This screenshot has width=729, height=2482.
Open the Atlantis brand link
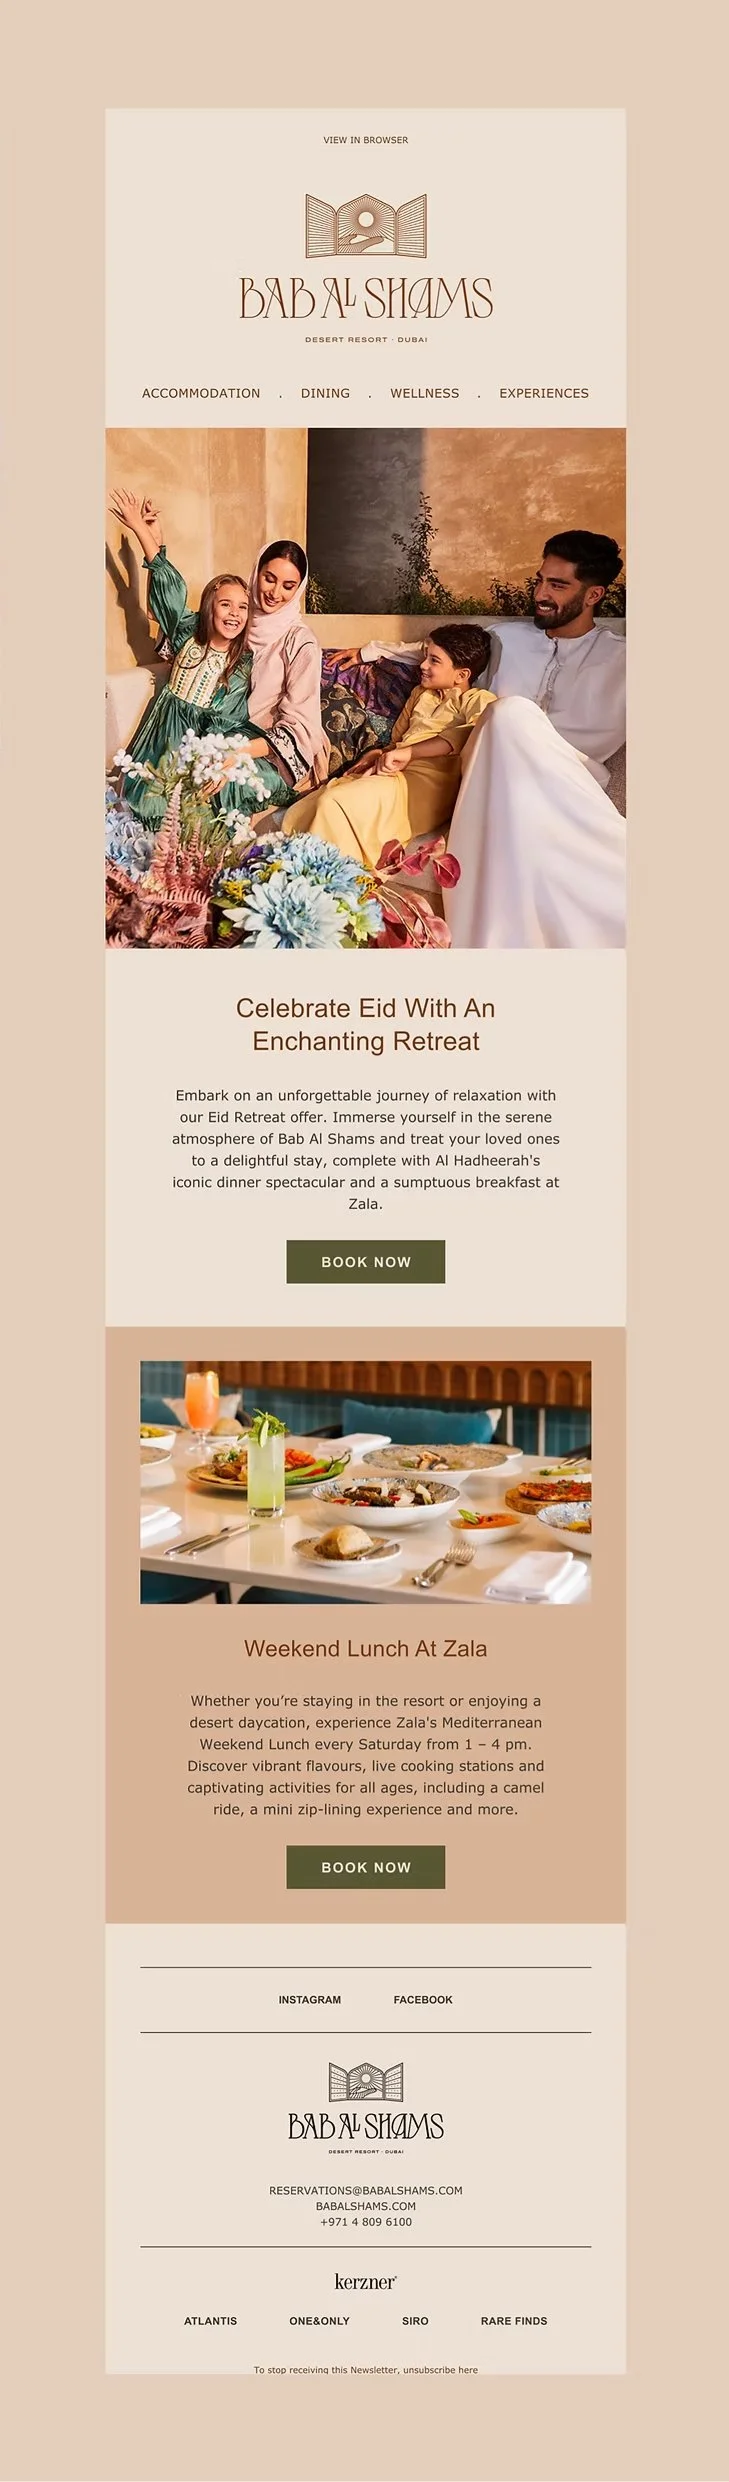click(210, 2321)
